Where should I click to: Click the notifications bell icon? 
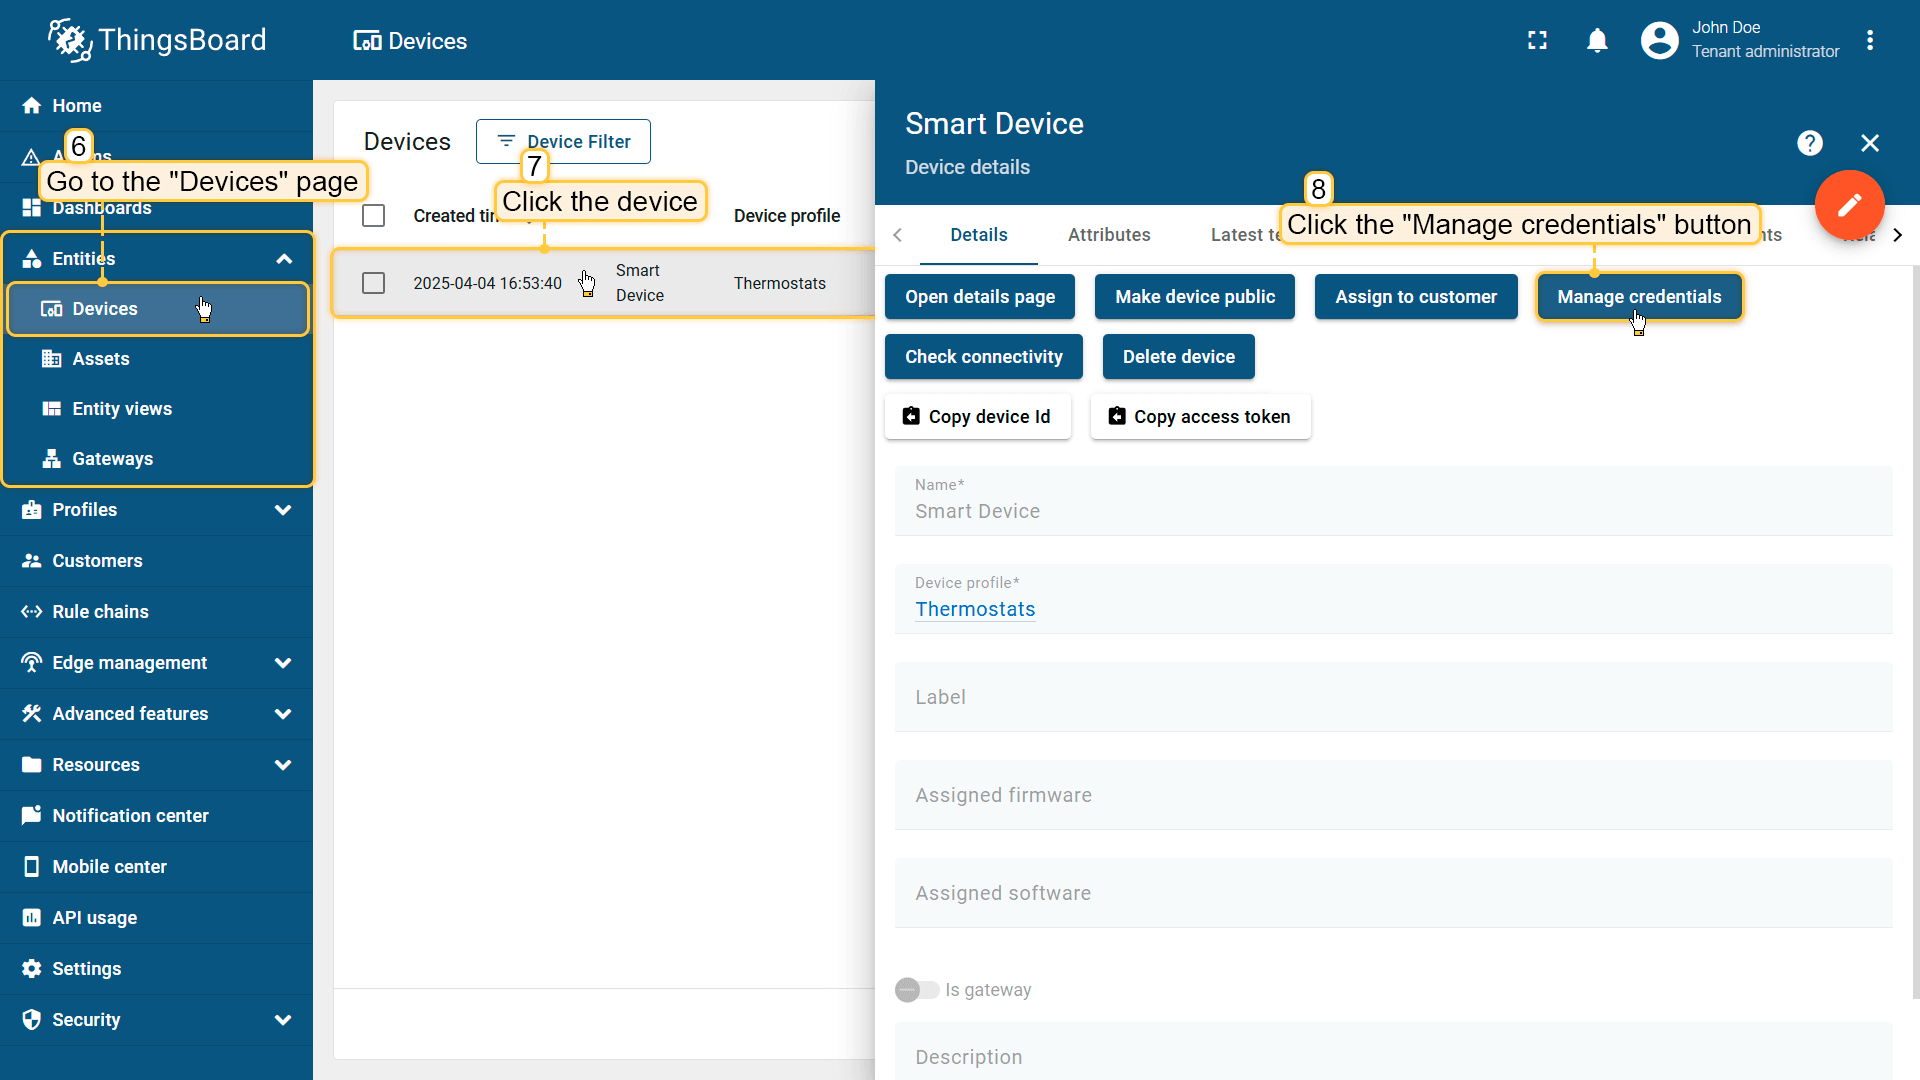click(x=1597, y=41)
